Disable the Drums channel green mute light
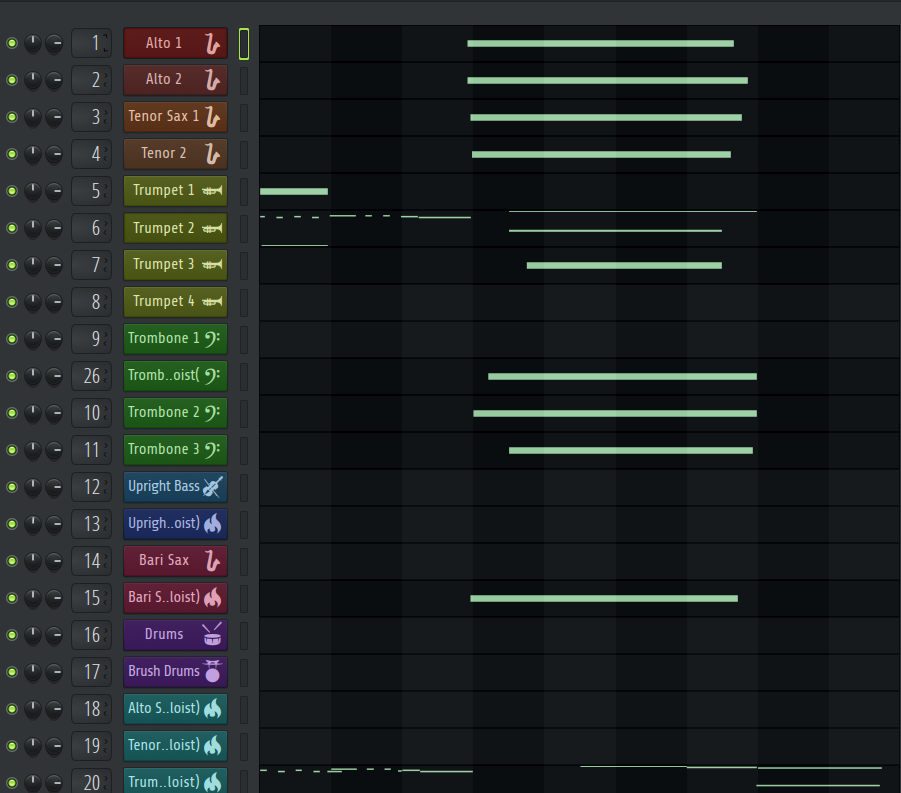The height and width of the screenshot is (793, 901). tap(11, 635)
